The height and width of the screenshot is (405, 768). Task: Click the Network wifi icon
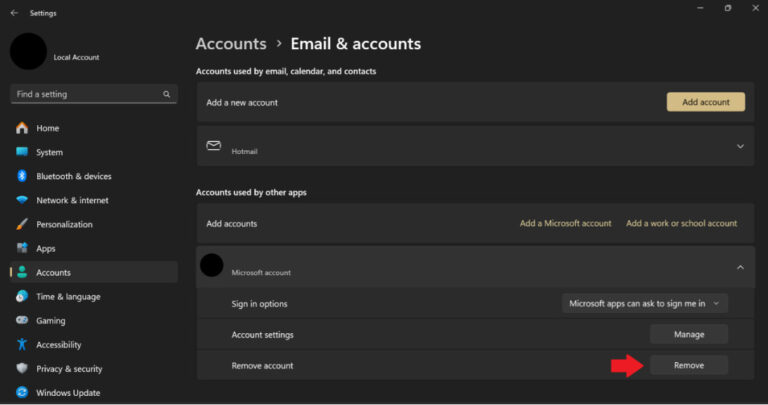click(x=22, y=200)
